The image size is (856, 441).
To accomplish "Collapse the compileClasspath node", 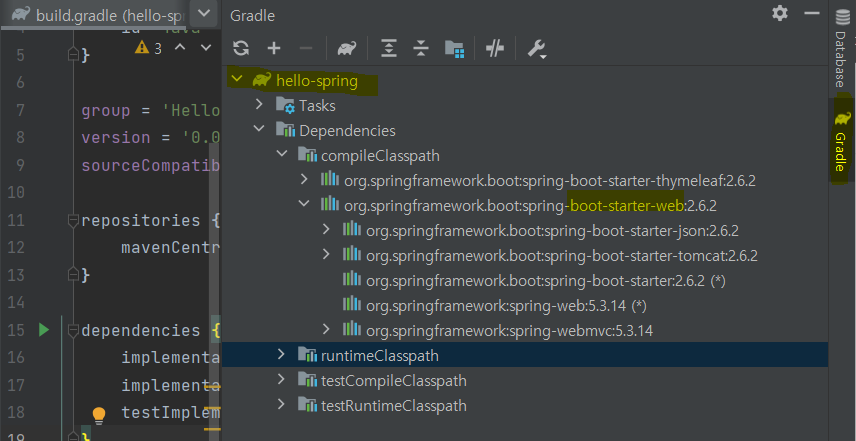I will [281, 154].
